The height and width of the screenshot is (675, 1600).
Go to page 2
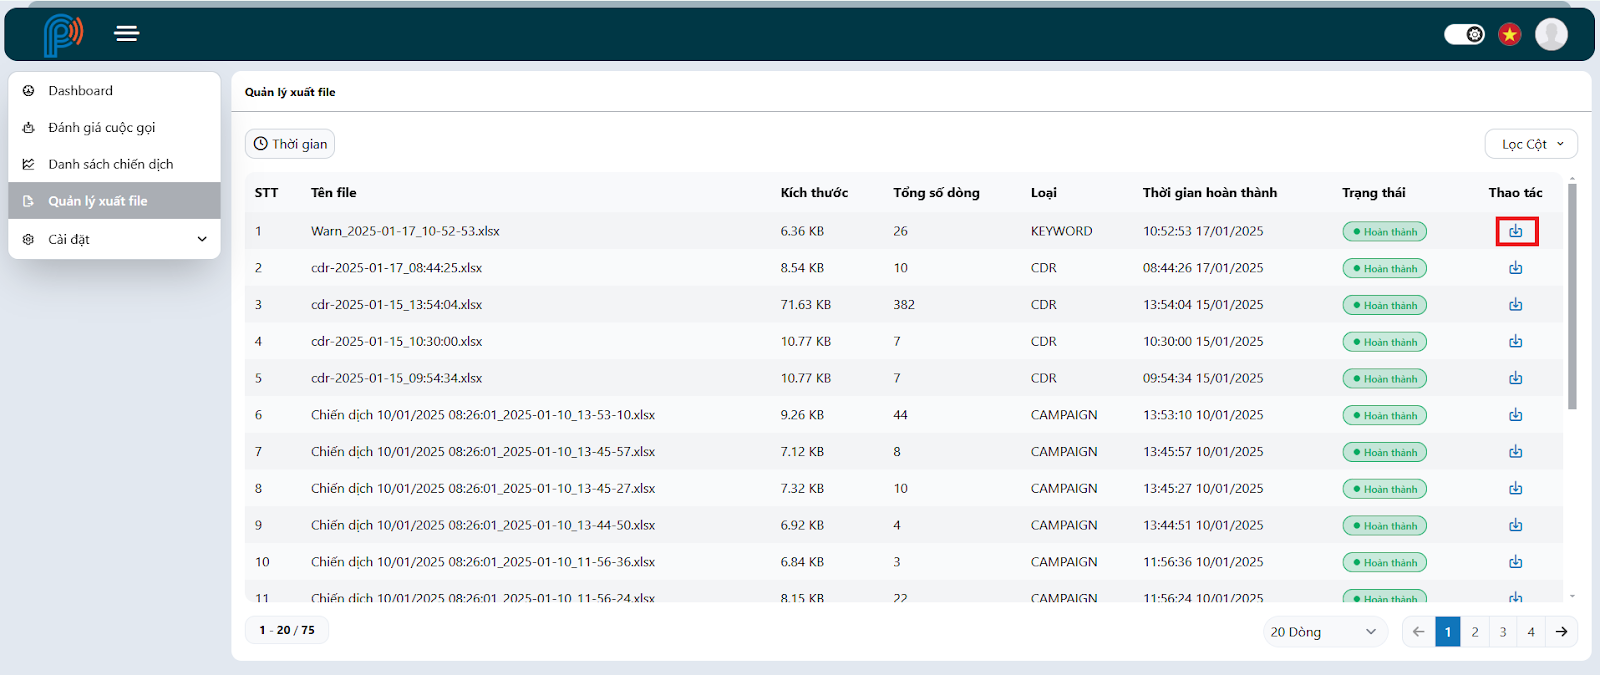[x=1475, y=632]
